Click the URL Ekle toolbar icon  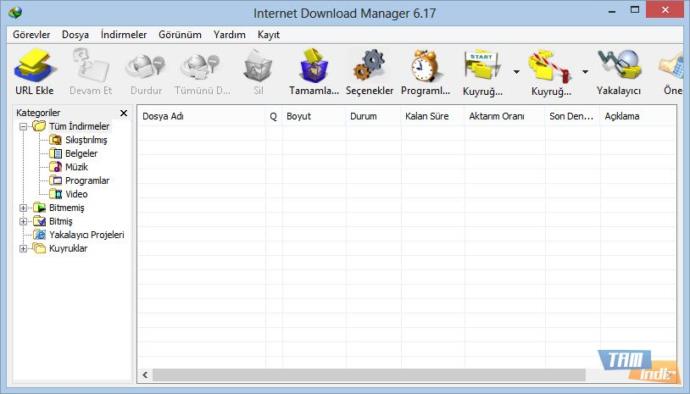click(35, 66)
